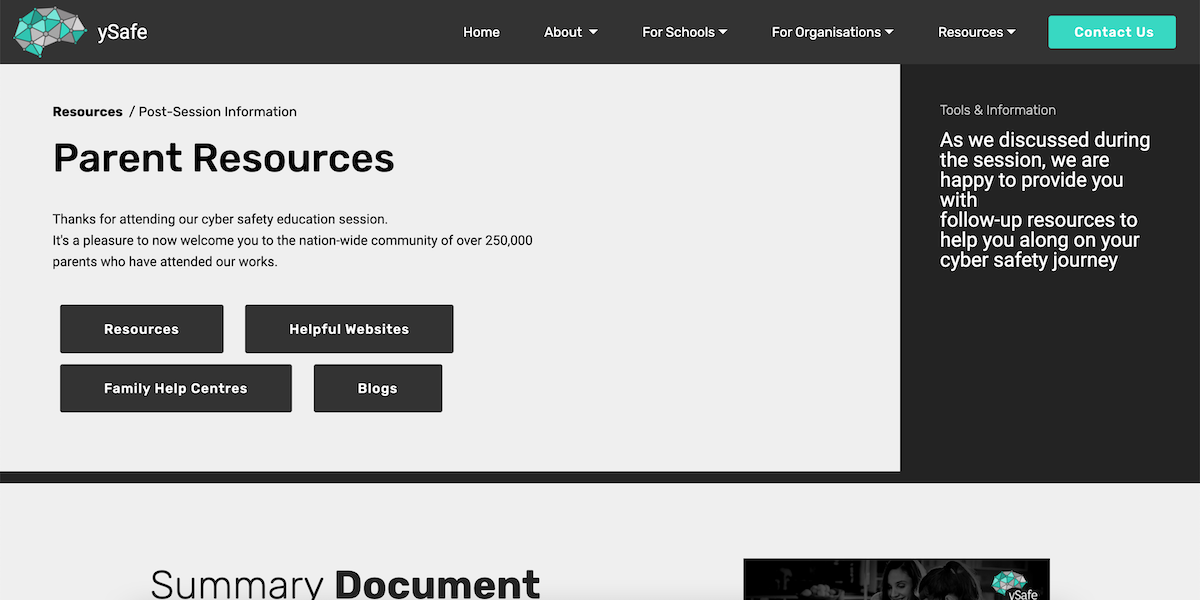Go to the Home page
Screen dimensions: 1200x600
[481, 32]
